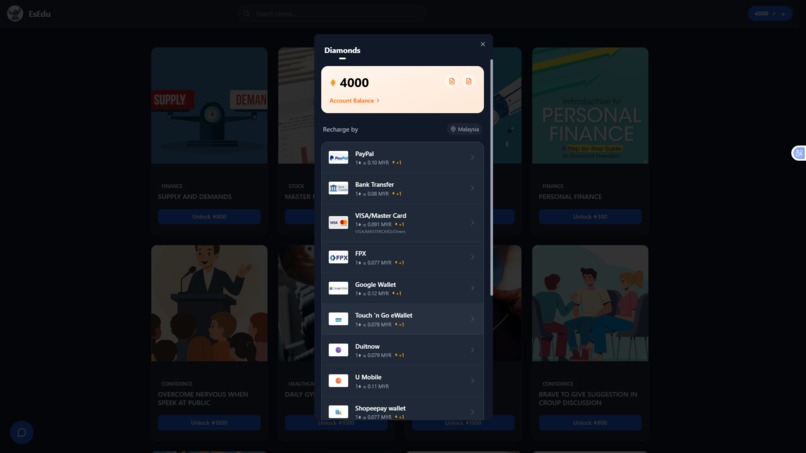The image size is (806, 453).
Task: Select the Bank Transfer payment name
Action: (x=374, y=185)
